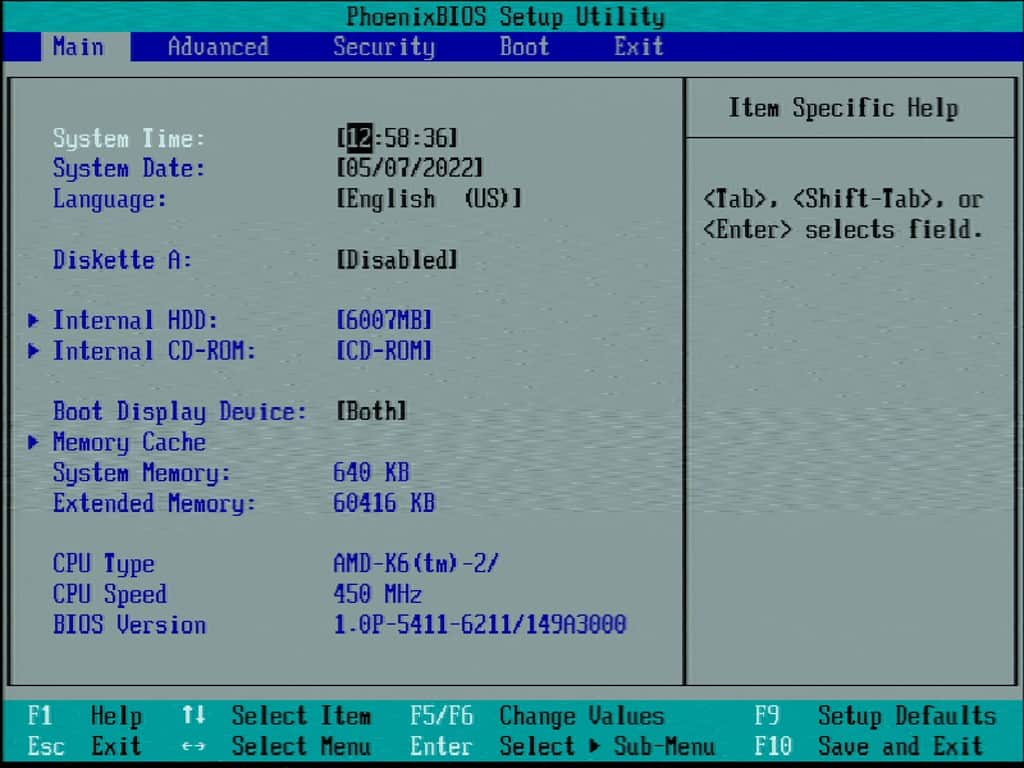Change Boot Display Device Both value
Screen dimensions: 1024x768
coord(372,411)
